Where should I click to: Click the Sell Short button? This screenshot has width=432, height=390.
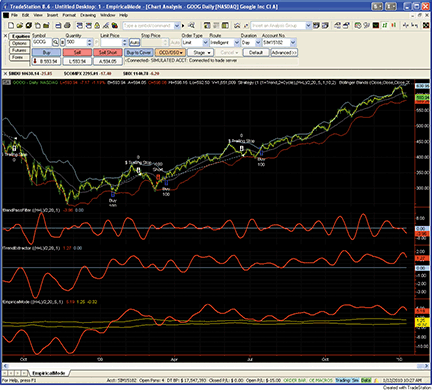pyautogui.click(x=108, y=53)
